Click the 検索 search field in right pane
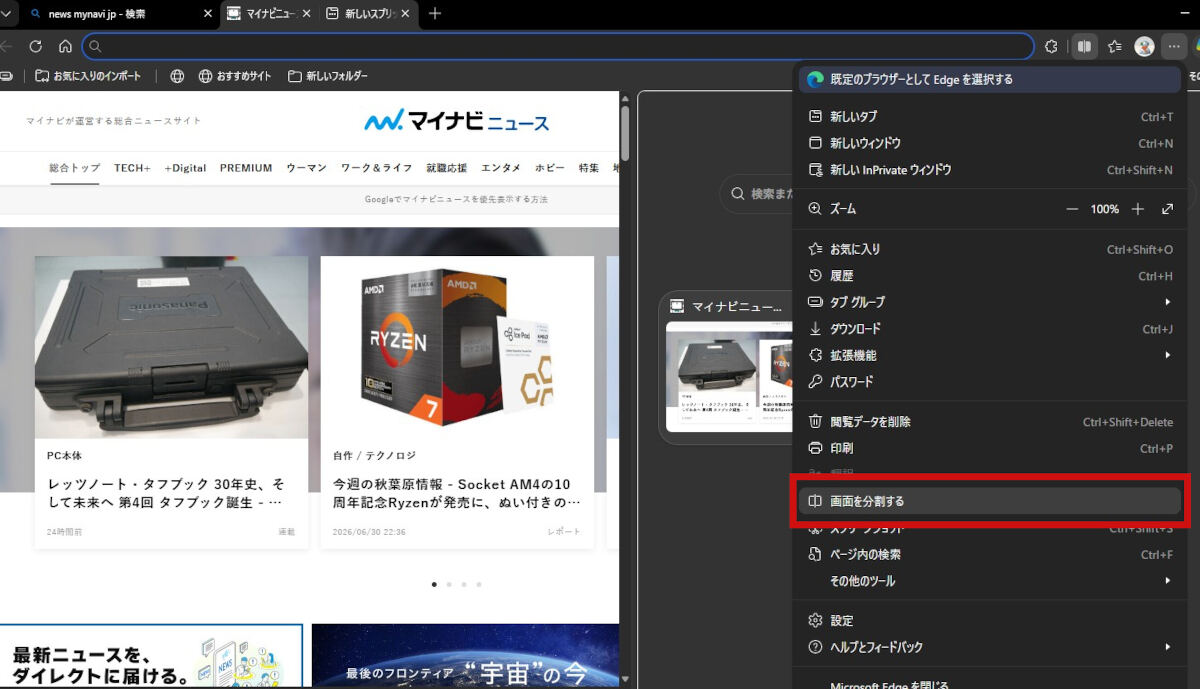The width and height of the screenshot is (1200, 689). tap(758, 193)
